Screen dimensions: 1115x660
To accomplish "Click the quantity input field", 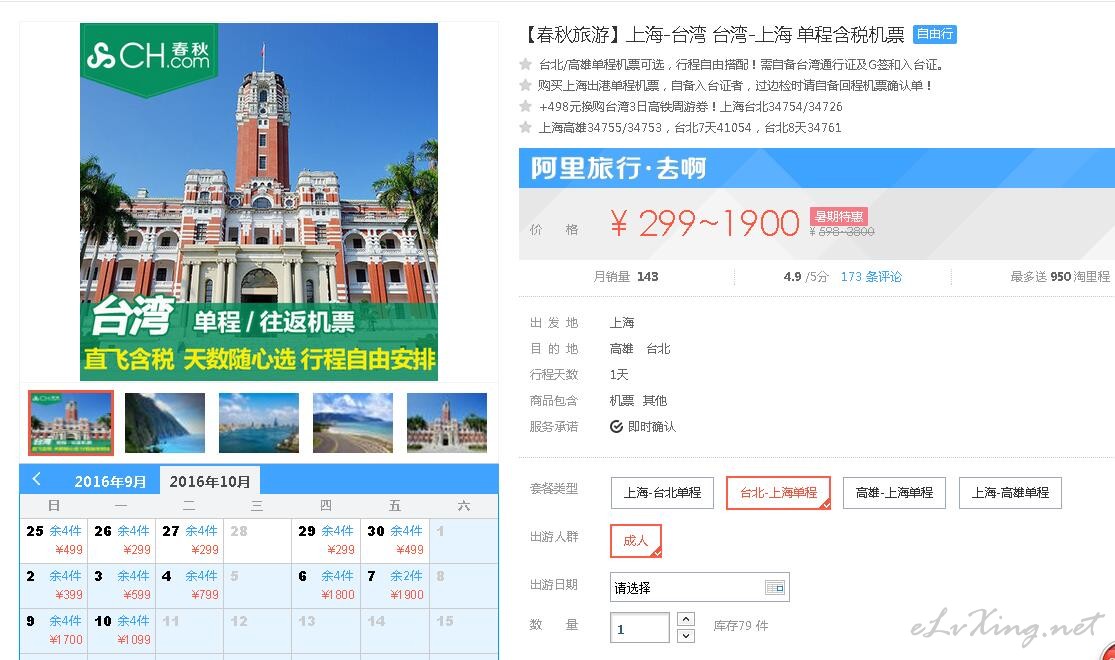I will (x=639, y=627).
